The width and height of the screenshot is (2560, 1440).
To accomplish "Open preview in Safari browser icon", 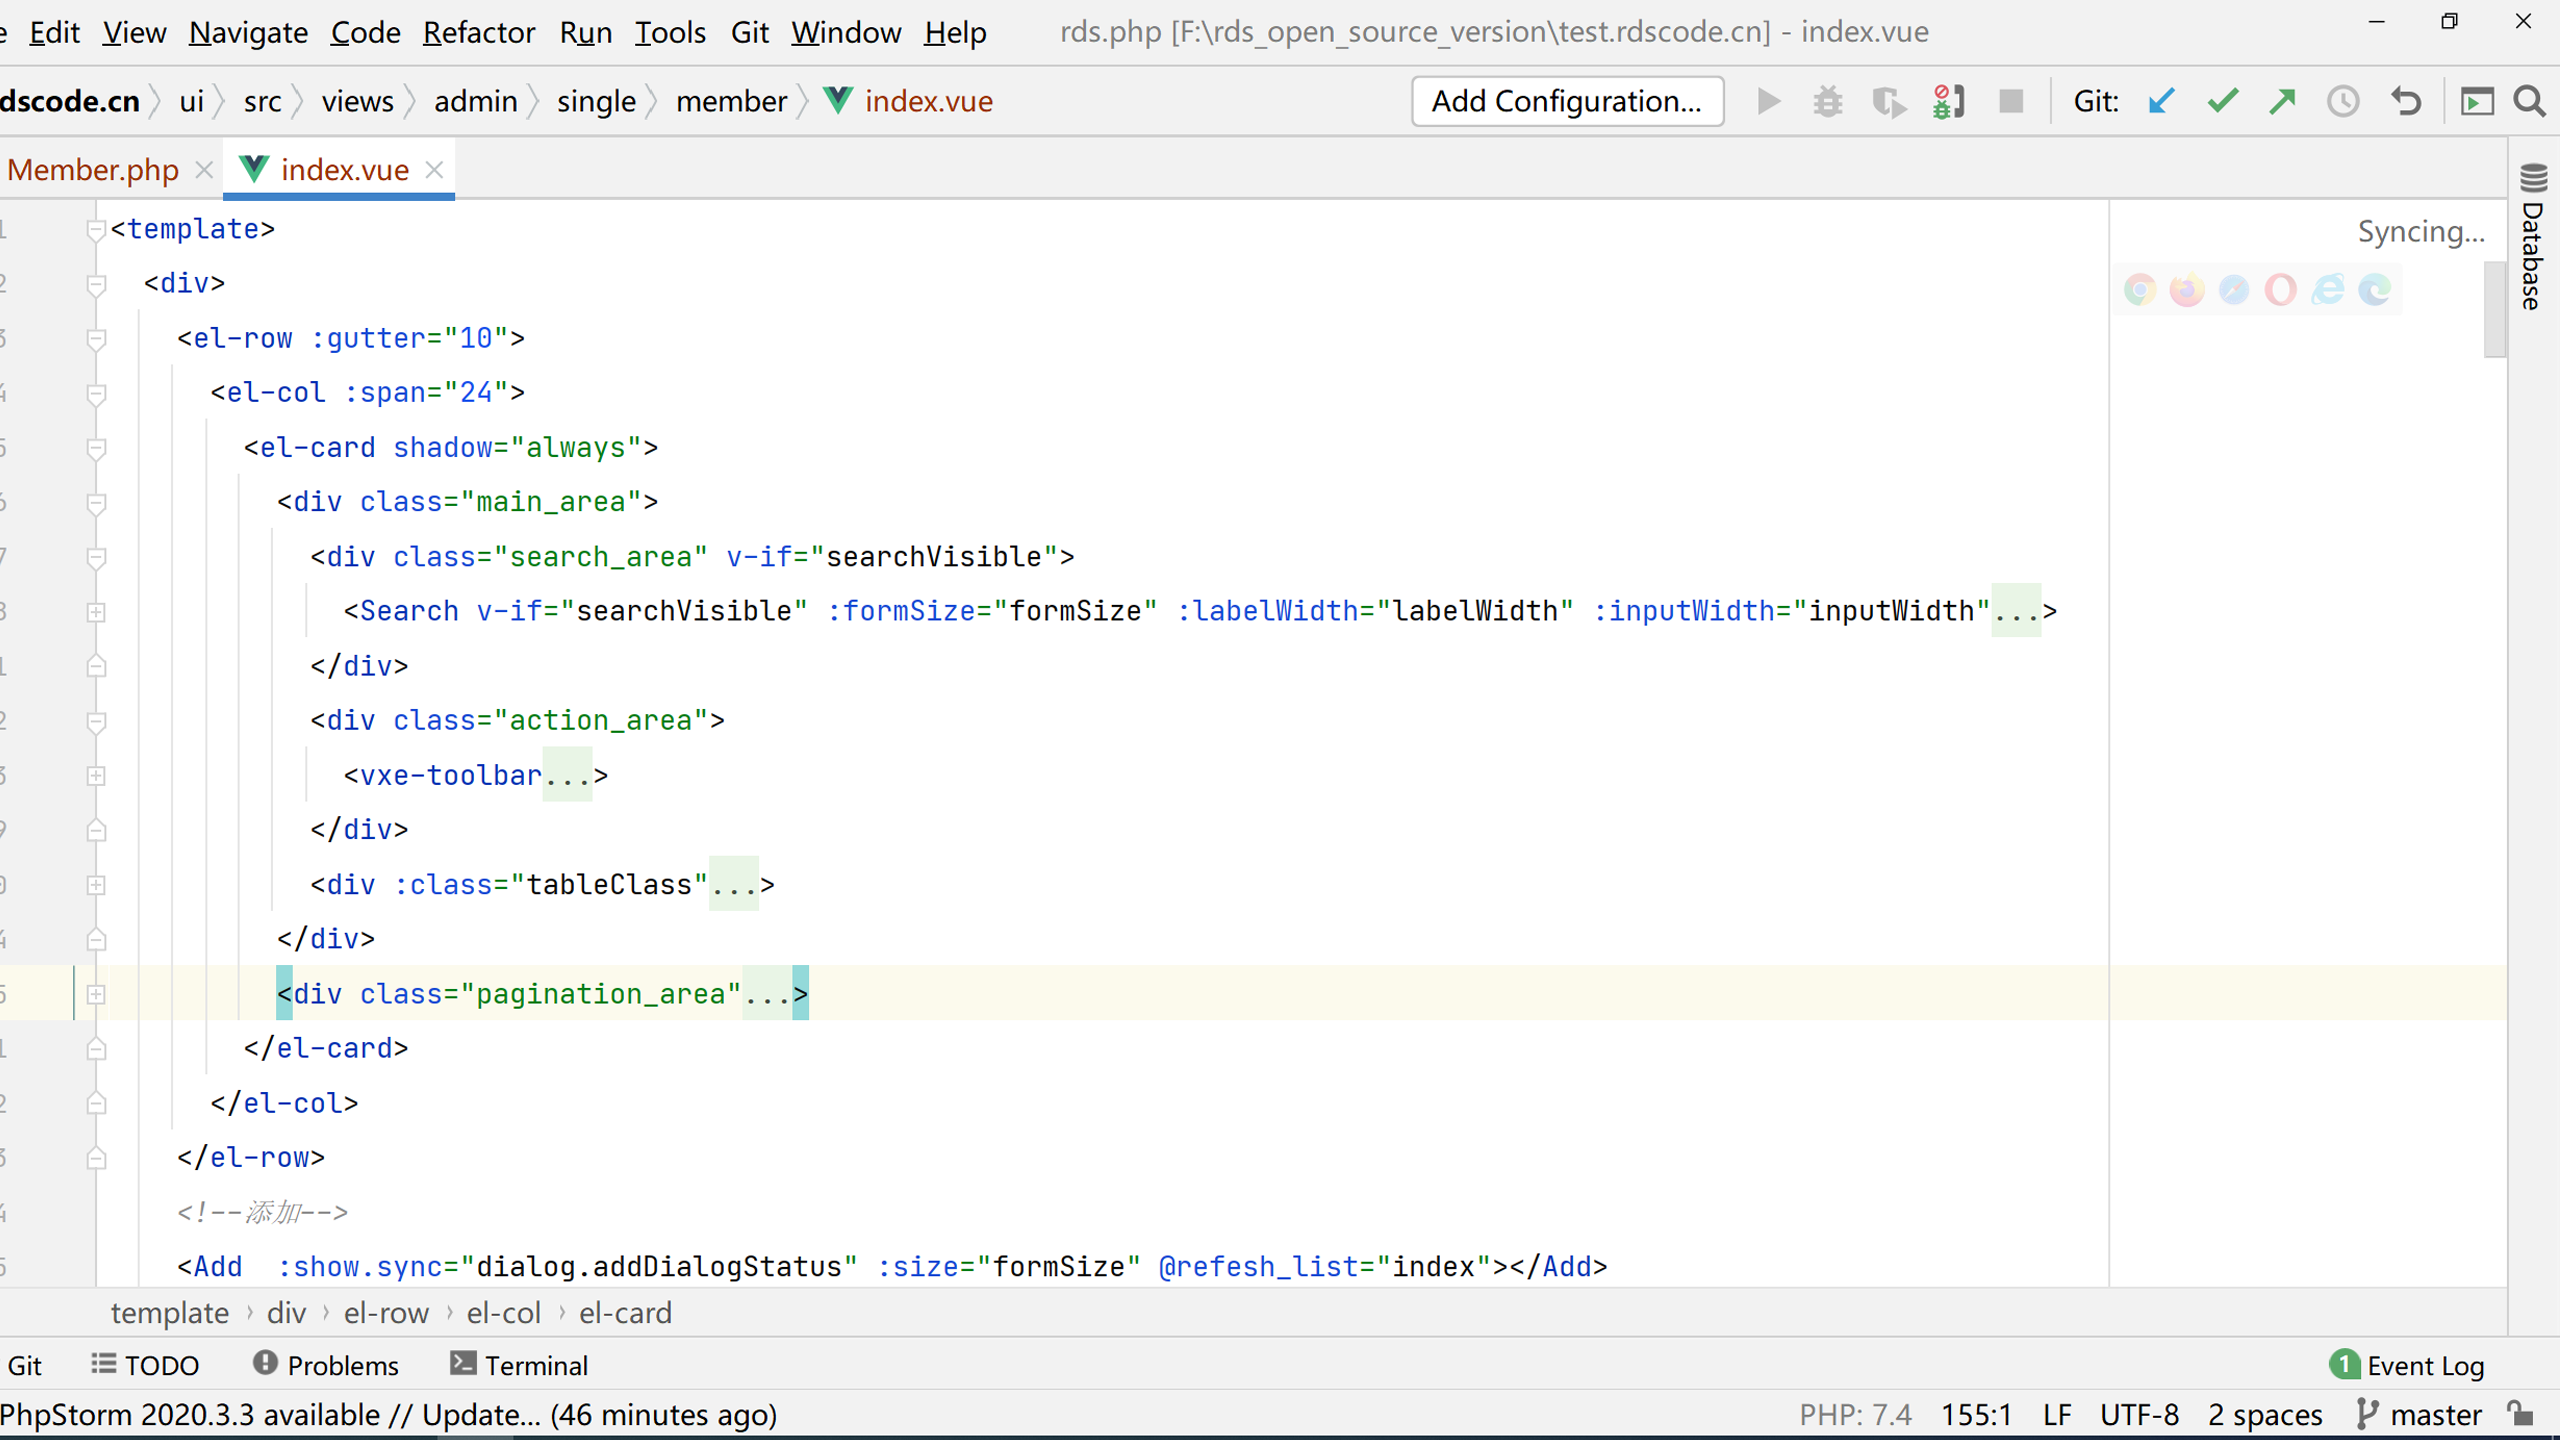I will pyautogui.click(x=2234, y=290).
